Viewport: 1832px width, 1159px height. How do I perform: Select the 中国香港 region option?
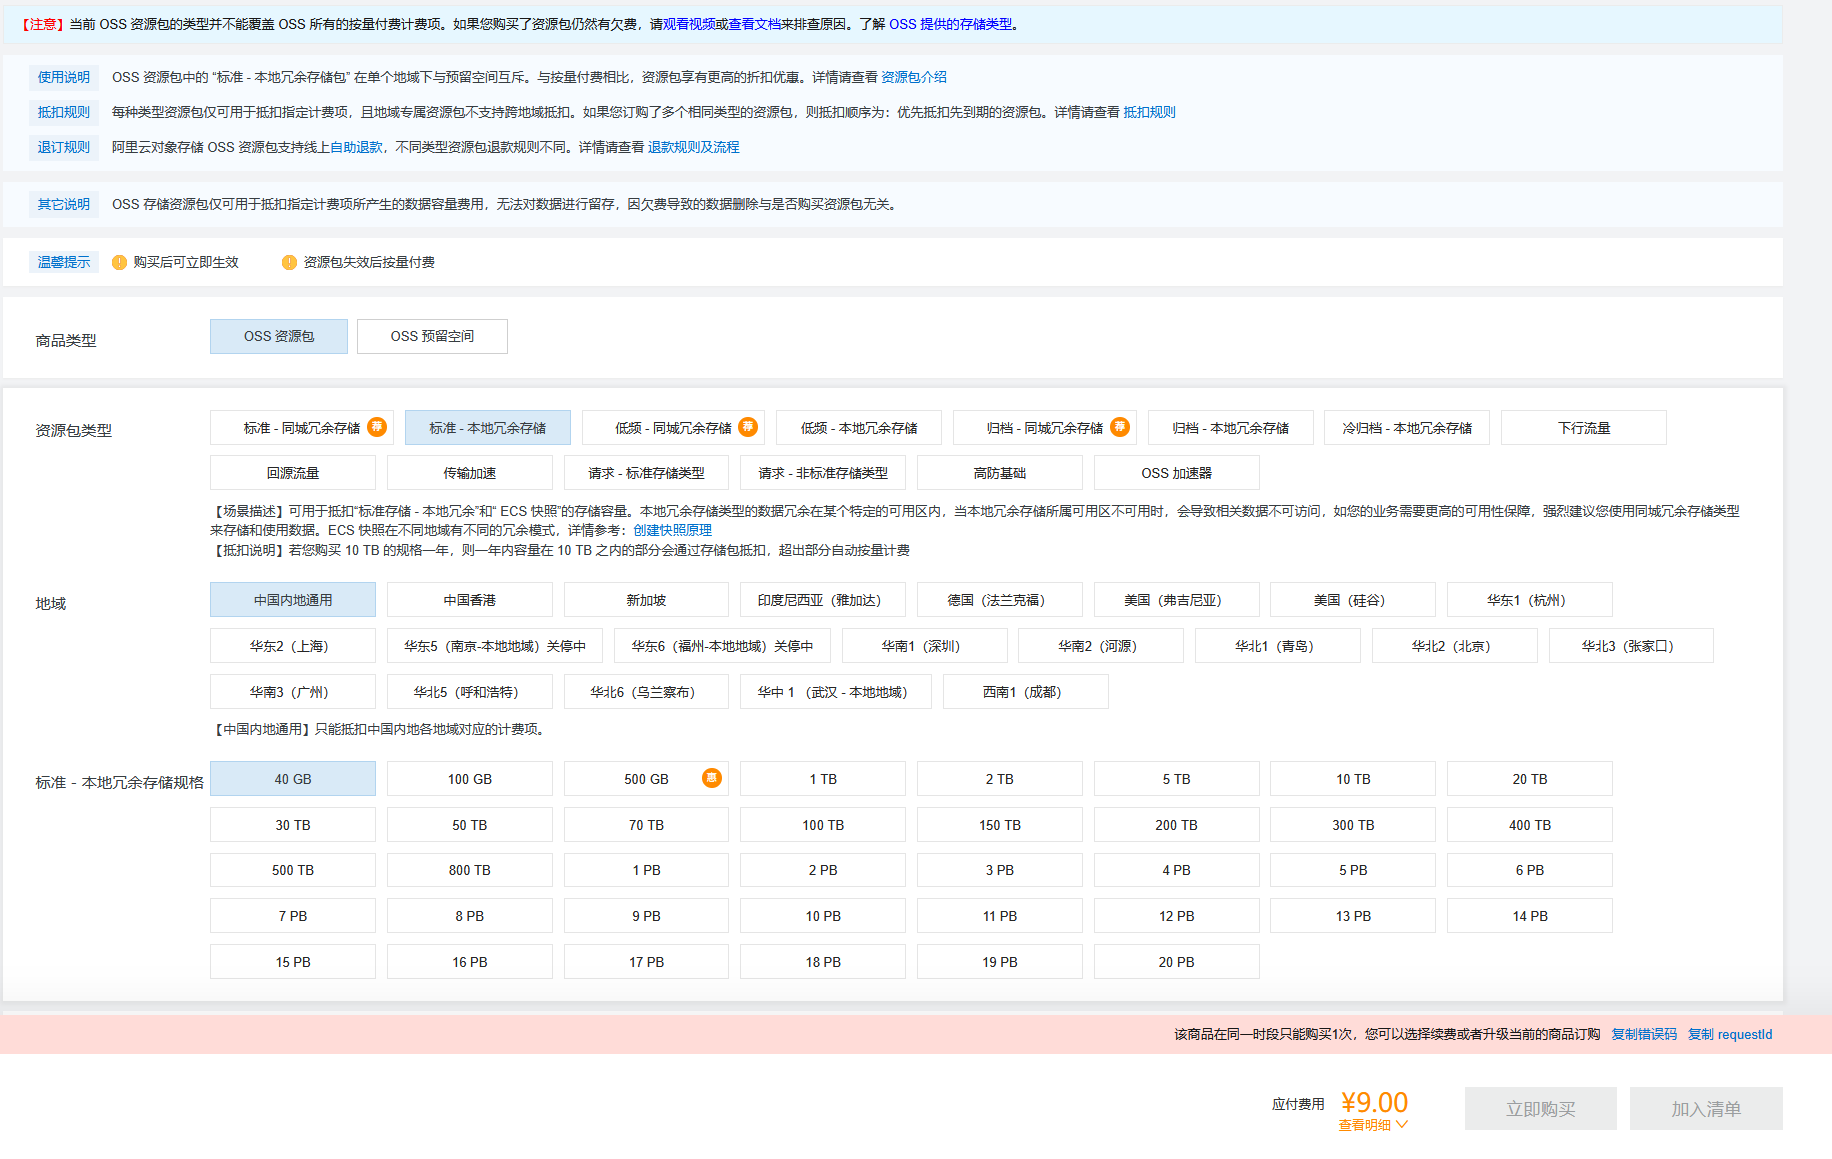(469, 600)
